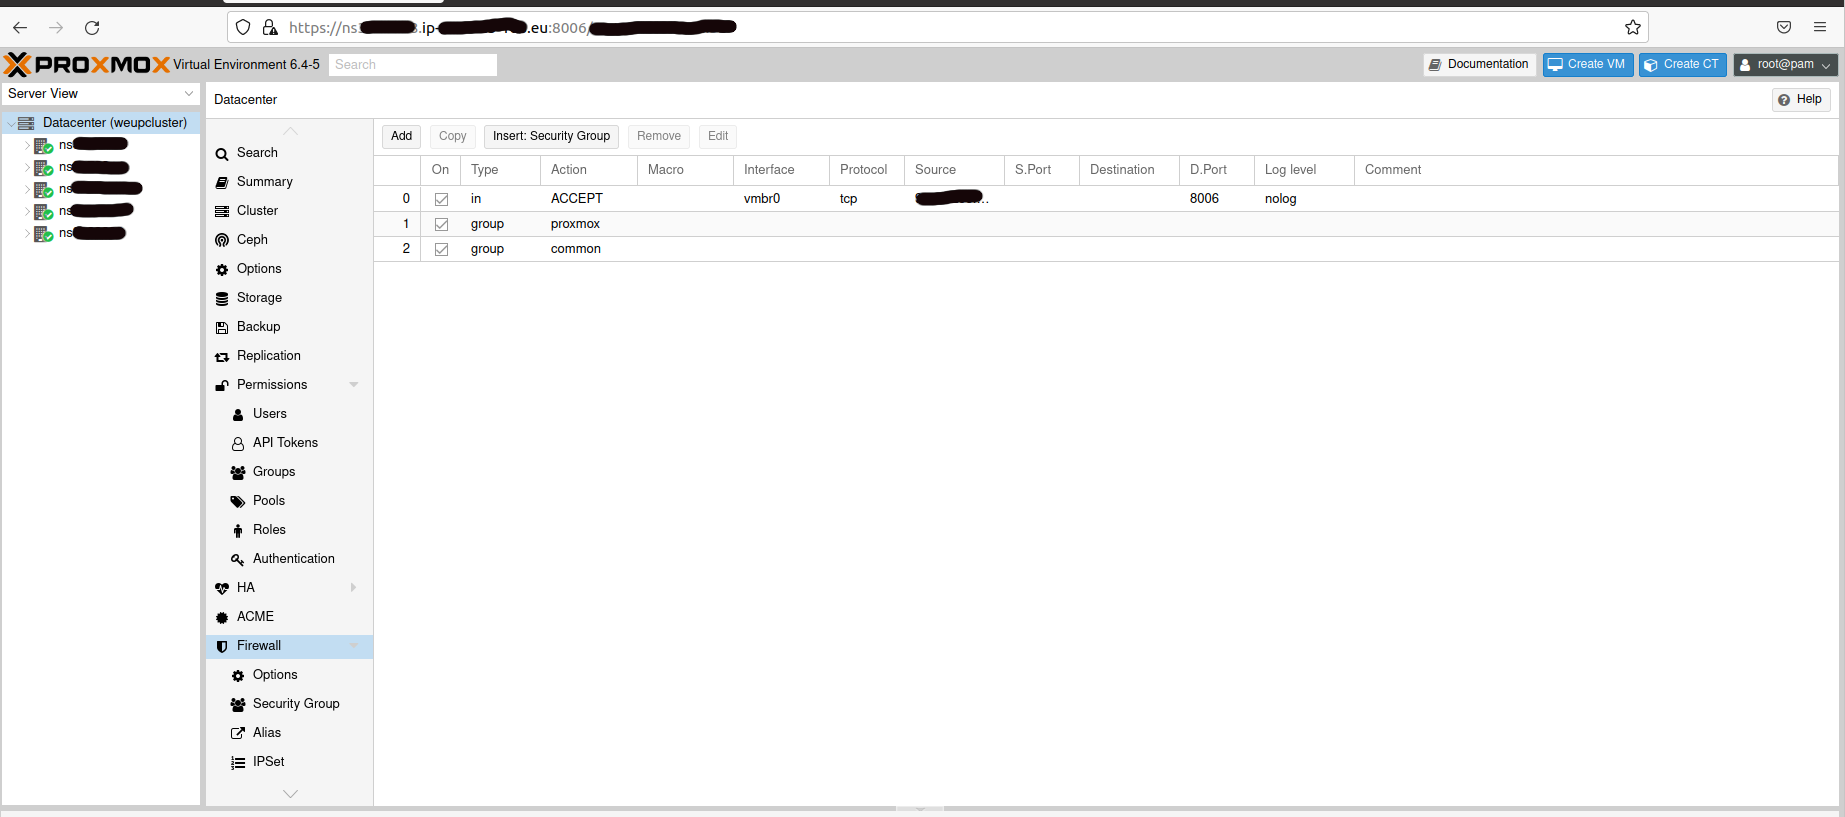
Task: Click the Storage database icon
Action: (x=222, y=298)
